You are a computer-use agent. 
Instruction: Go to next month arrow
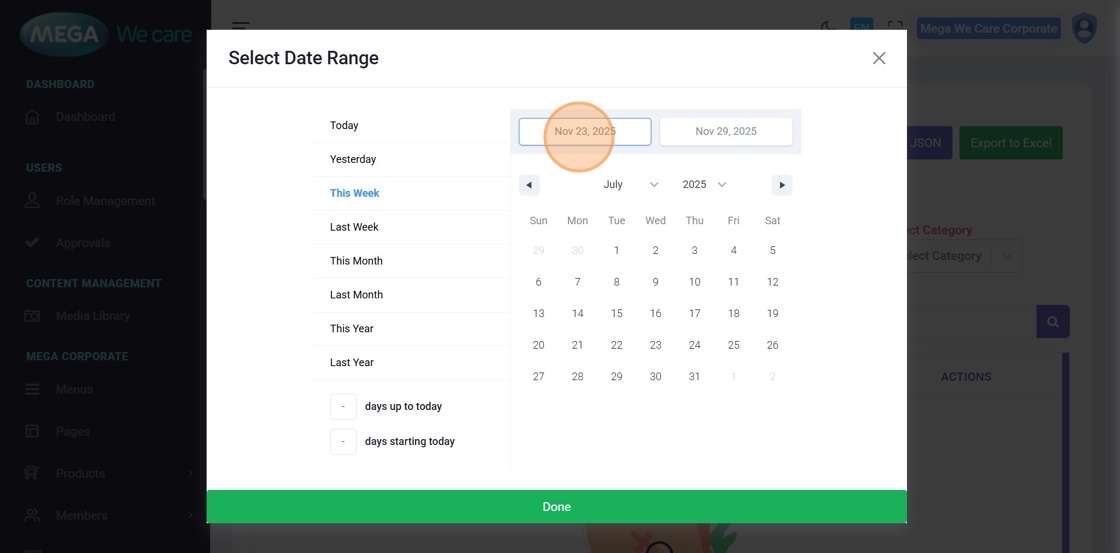782,185
